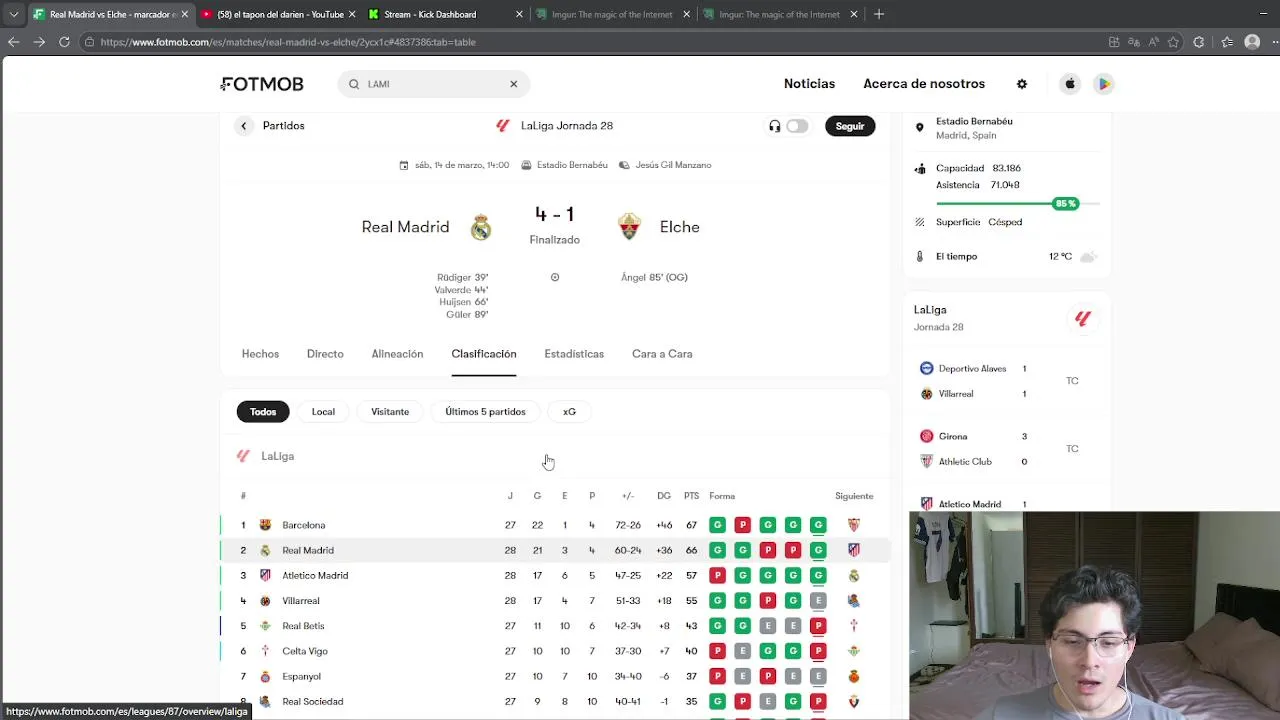Screen dimensions: 1280x720
Task: Click Atletico Madrid's next-opponent crest in Siguiente column
Action: pyautogui.click(x=854, y=575)
